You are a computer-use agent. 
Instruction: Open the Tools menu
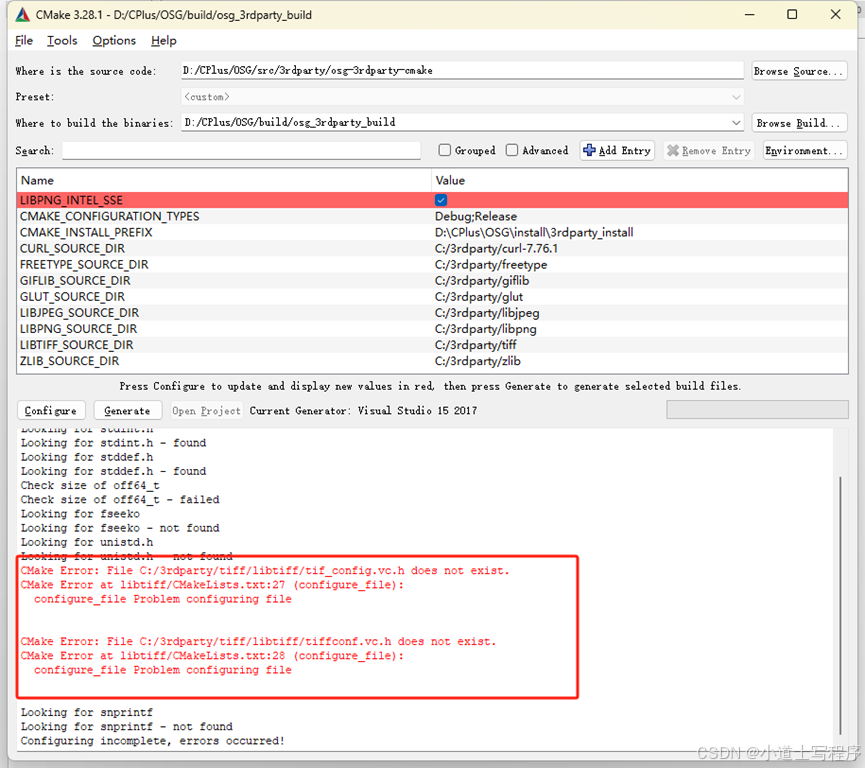coord(62,40)
